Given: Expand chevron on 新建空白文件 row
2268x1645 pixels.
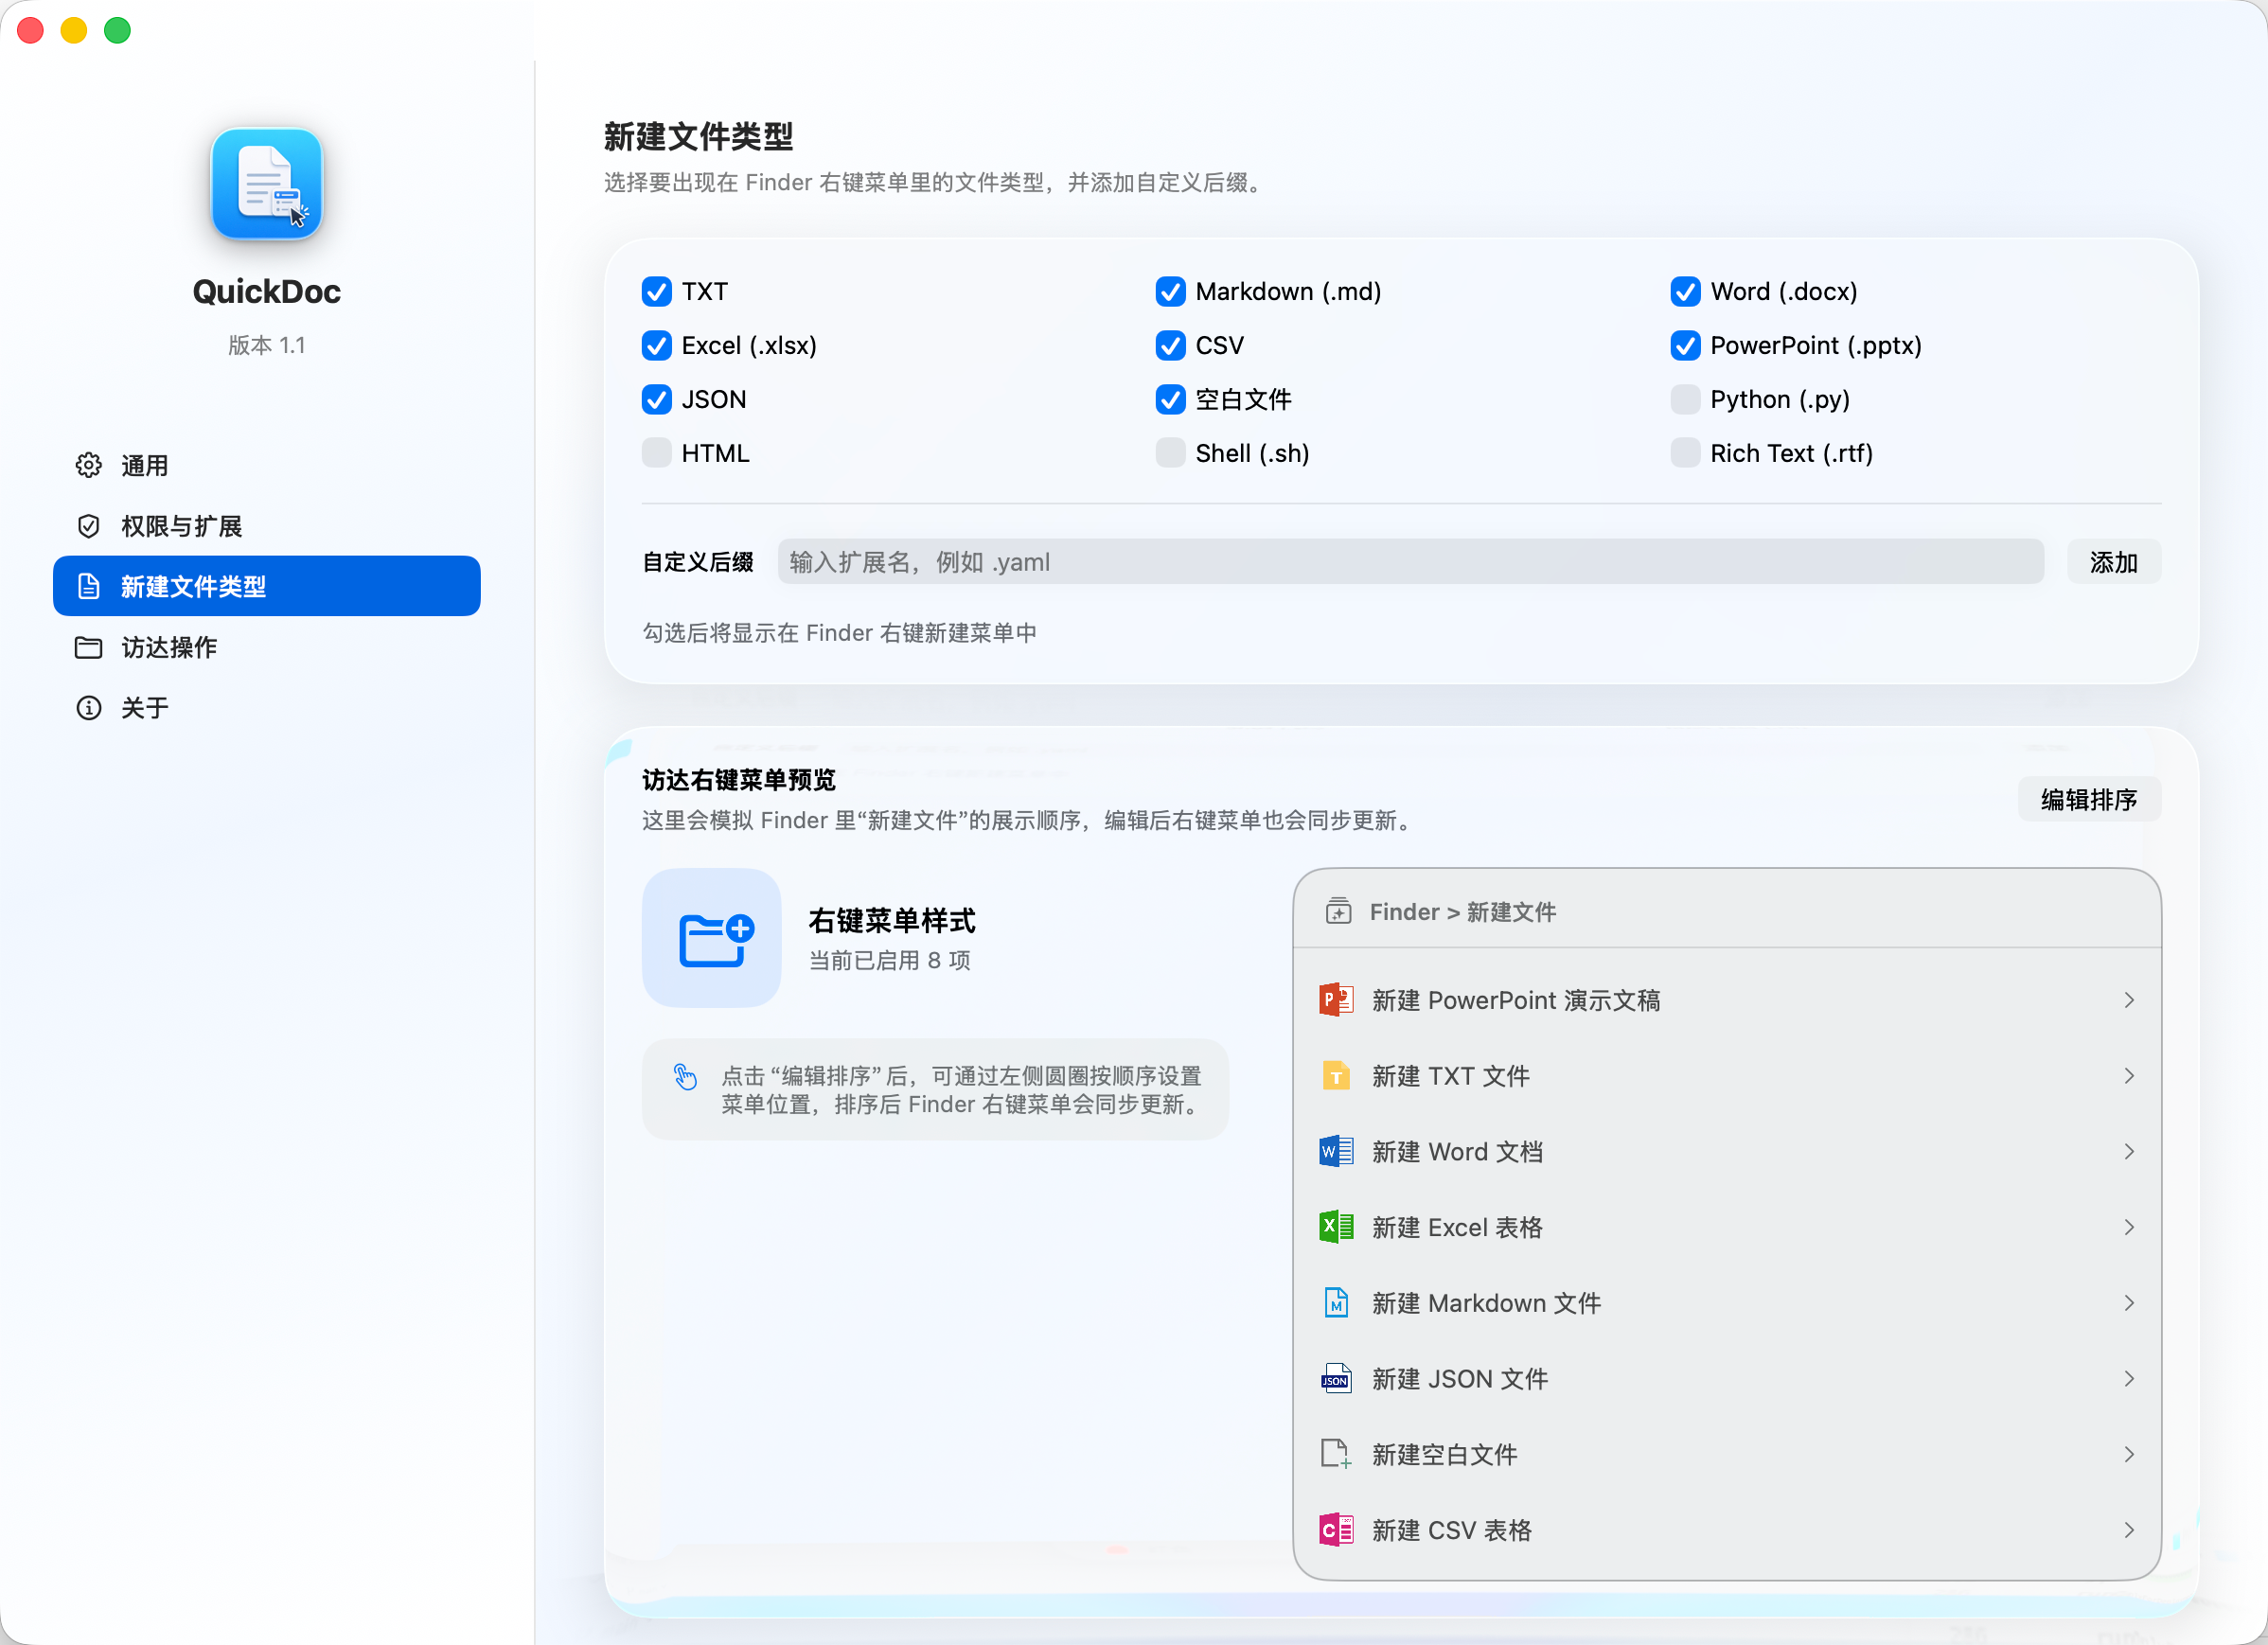Looking at the screenshot, I should (2130, 1455).
